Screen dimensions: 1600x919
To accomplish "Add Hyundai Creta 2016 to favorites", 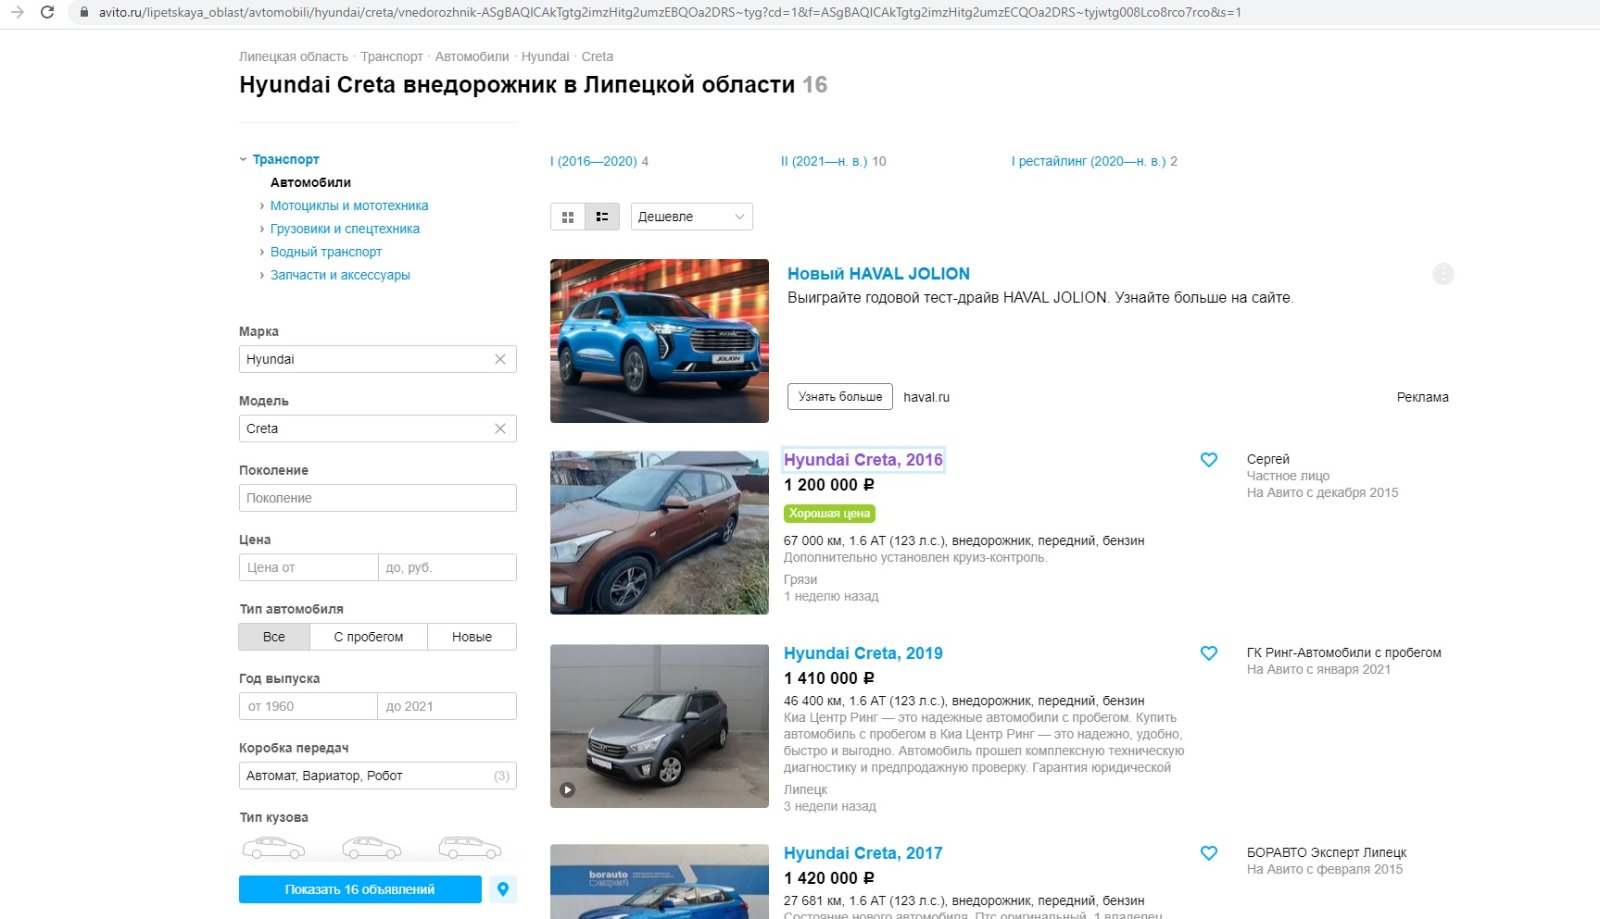I will pos(1209,460).
